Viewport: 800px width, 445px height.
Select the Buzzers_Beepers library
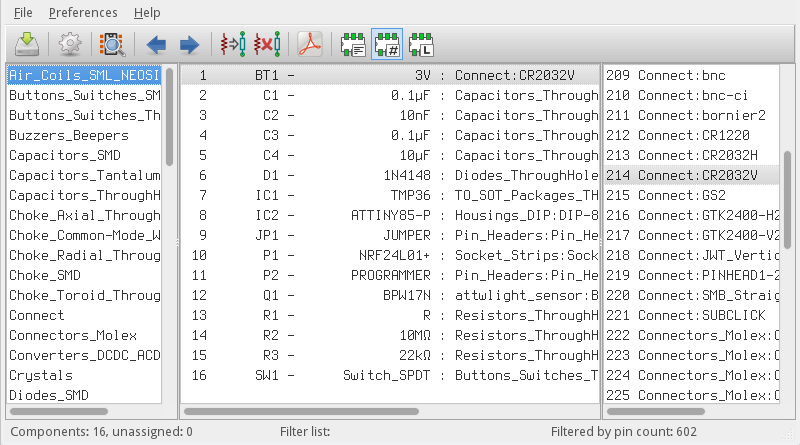pyautogui.click(x=84, y=135)
